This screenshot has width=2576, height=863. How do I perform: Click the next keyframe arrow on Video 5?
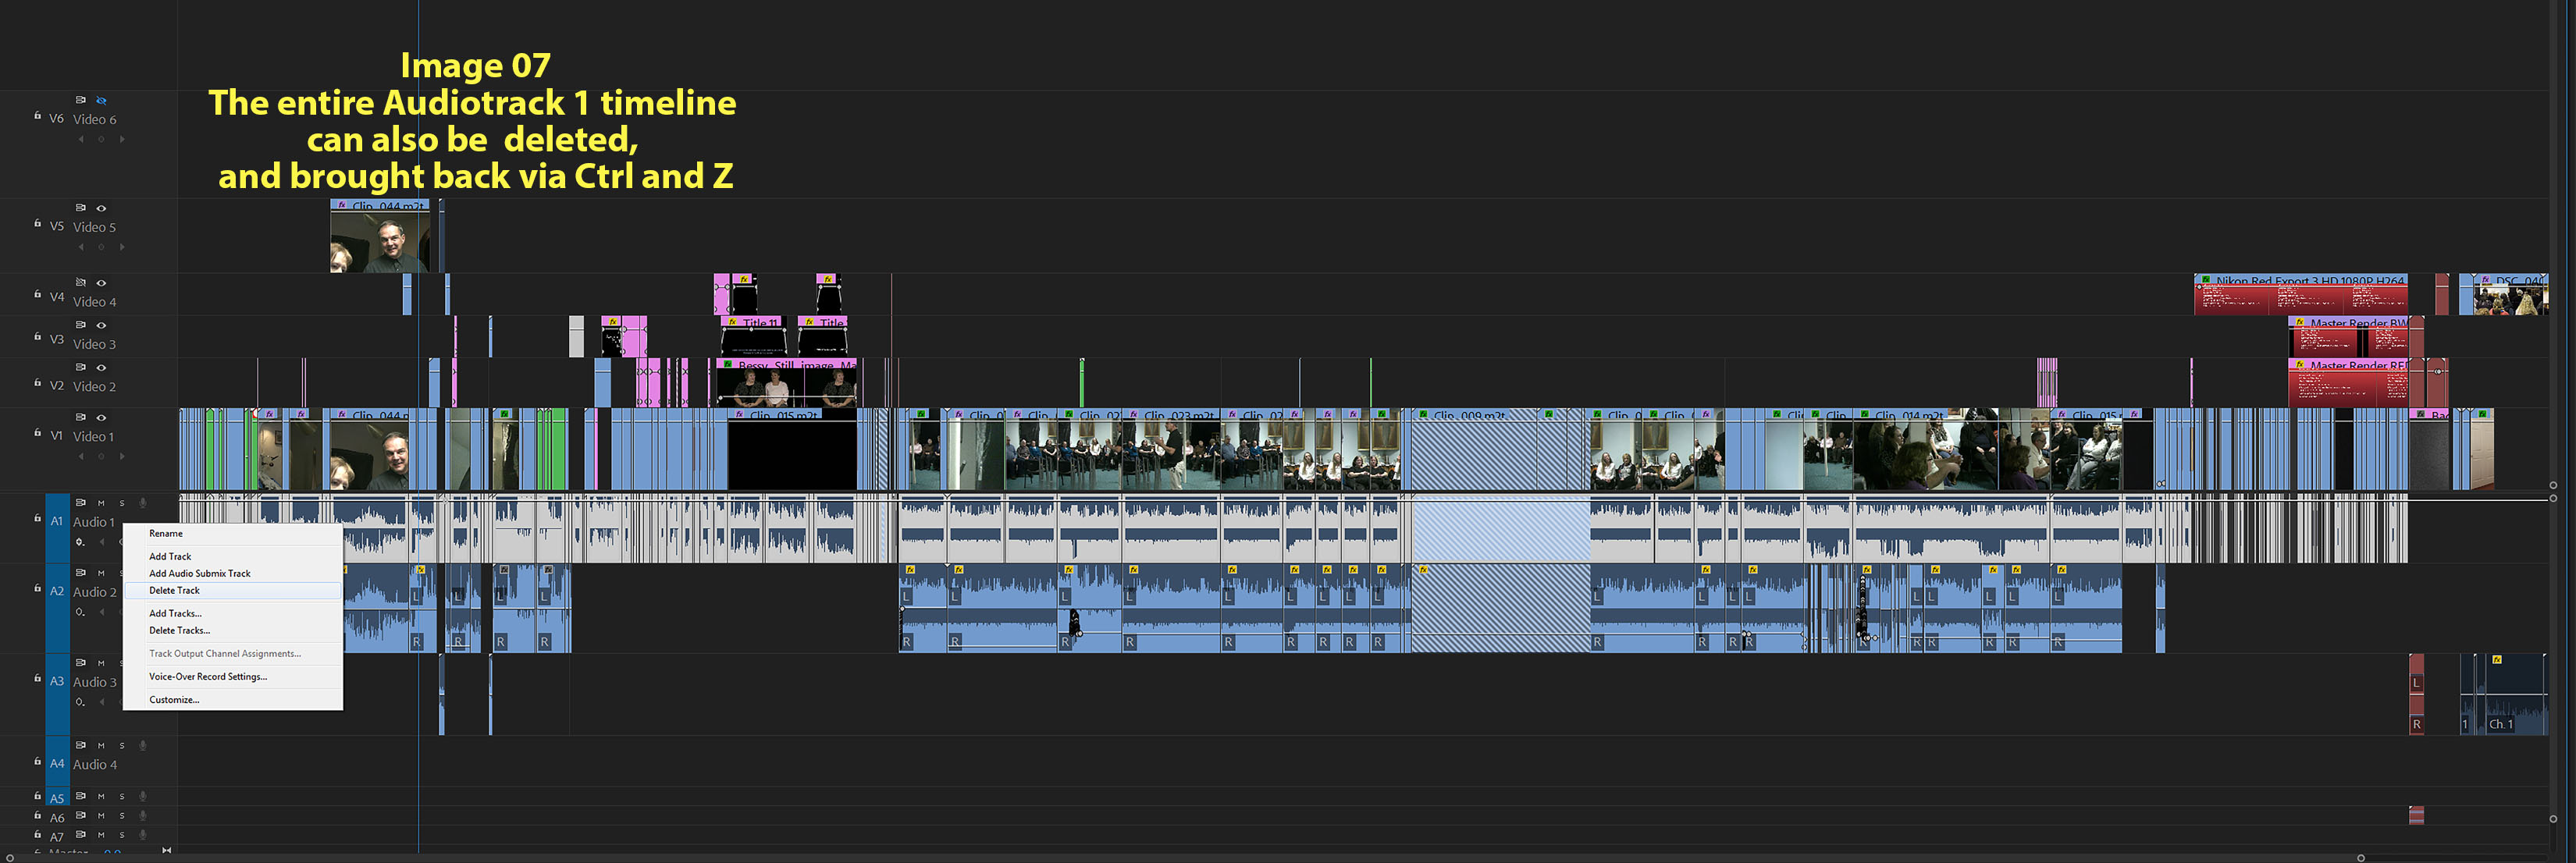[123, 247]
